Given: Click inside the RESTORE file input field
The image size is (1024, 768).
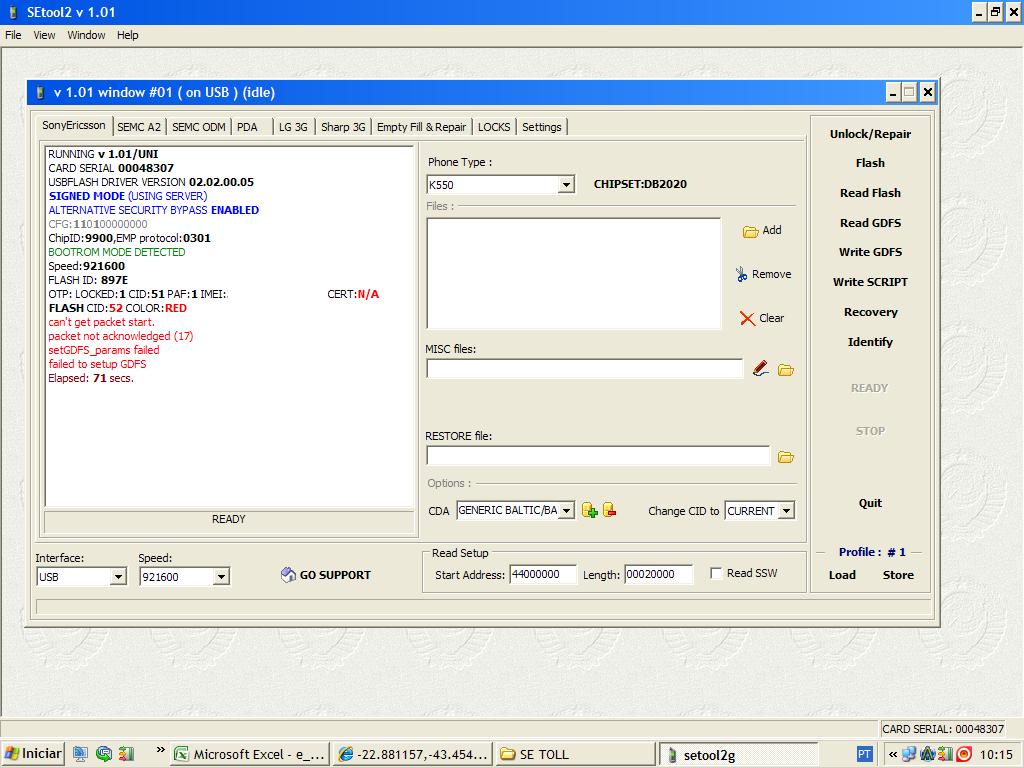Looking at the screenshot, I should (598, 456).
